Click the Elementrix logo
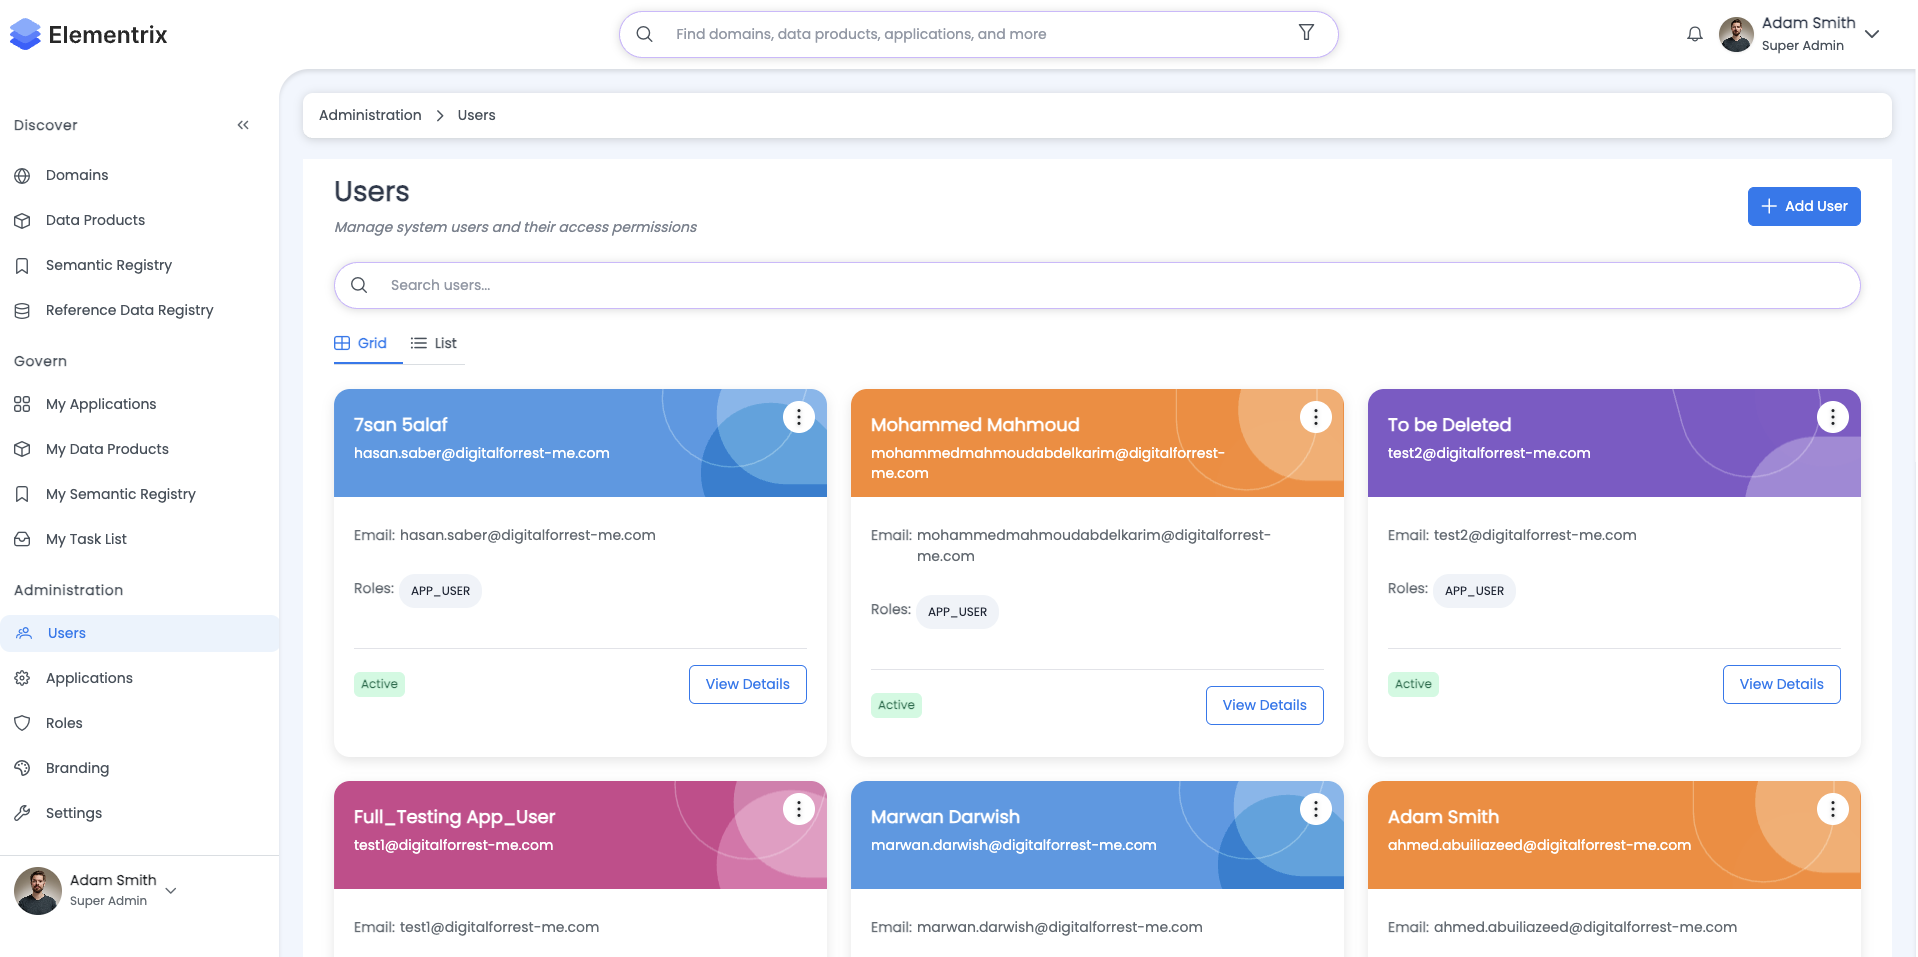1918x957 pixels. pos(88,35)
